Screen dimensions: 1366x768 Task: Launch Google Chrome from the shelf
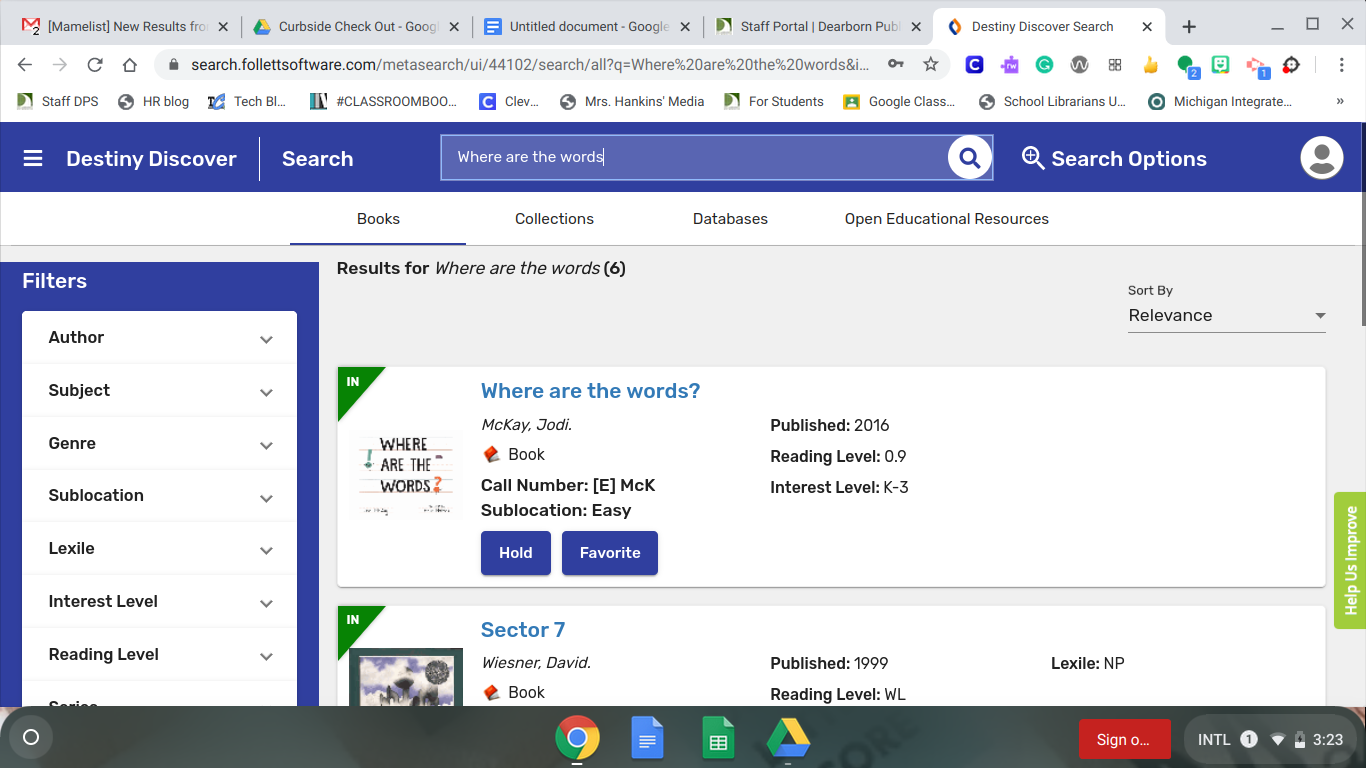click(577, 739)
